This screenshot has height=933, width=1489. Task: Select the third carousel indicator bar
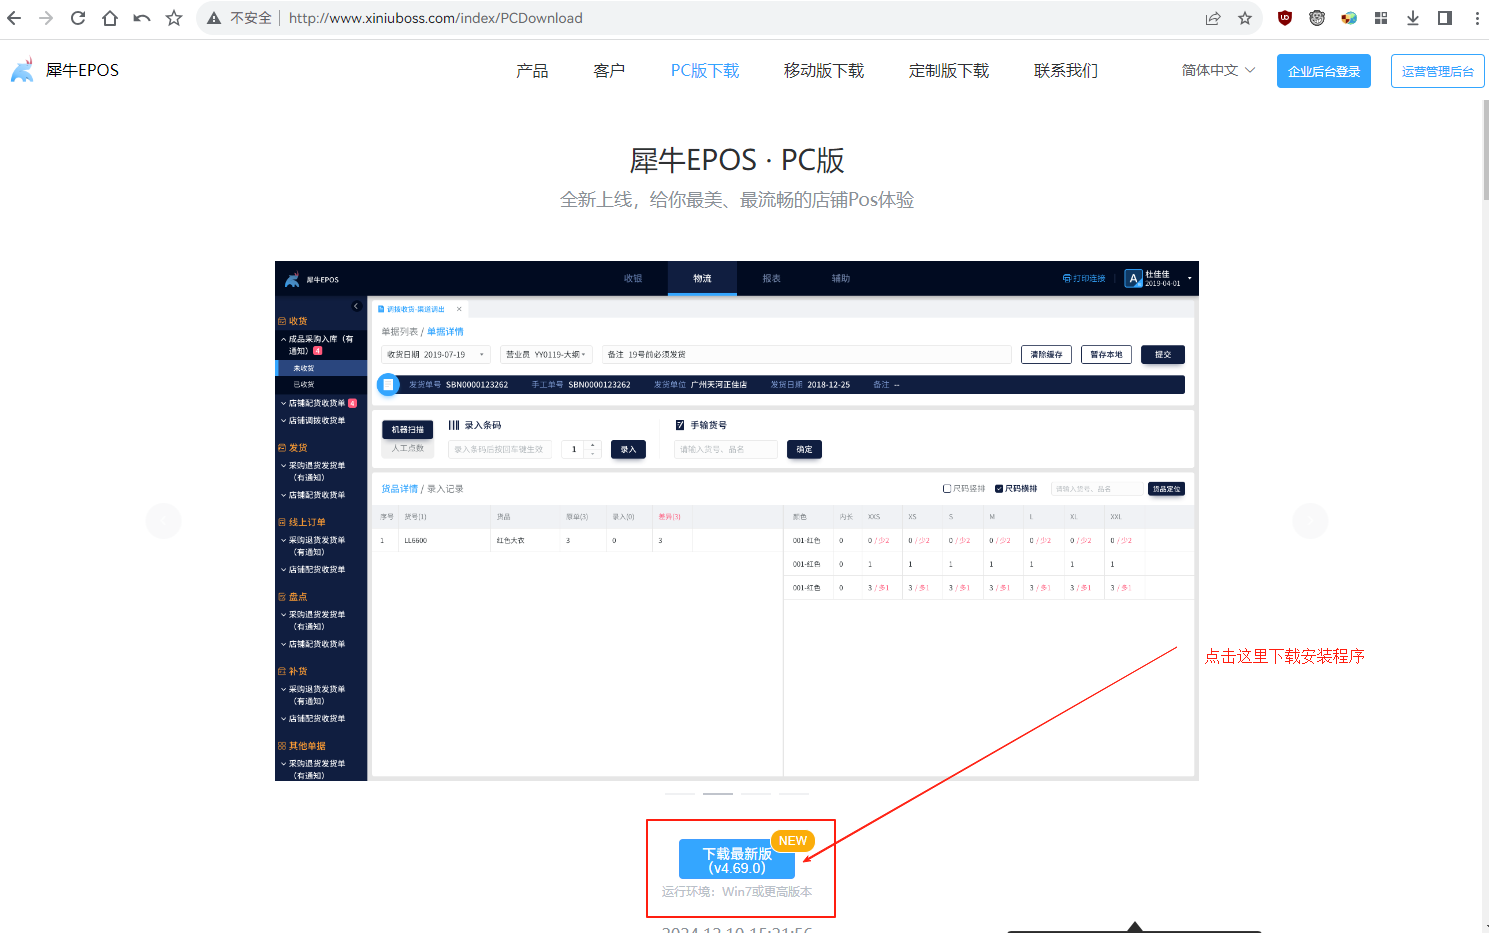pyautogui.click(x=756, y=794)
